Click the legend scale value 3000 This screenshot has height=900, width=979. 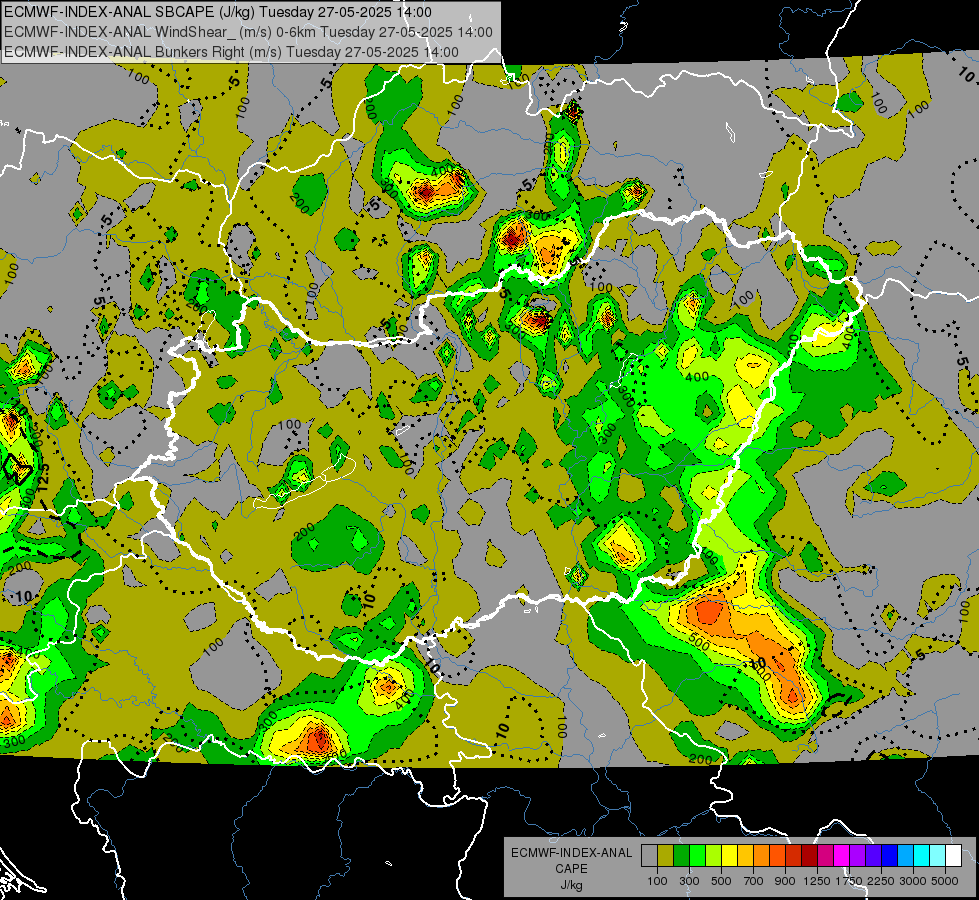pos(913,881)
